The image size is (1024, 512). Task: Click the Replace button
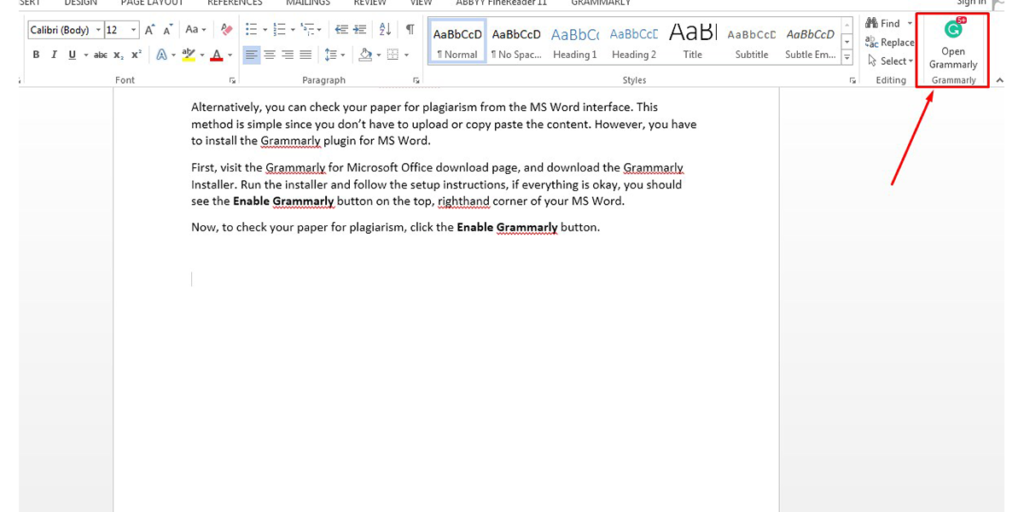click(889, 42)
